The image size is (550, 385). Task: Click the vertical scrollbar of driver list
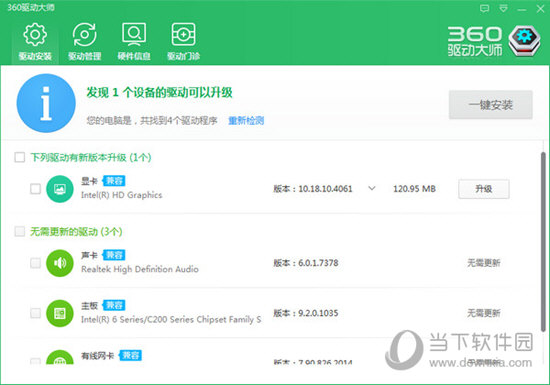click(543, 242)
